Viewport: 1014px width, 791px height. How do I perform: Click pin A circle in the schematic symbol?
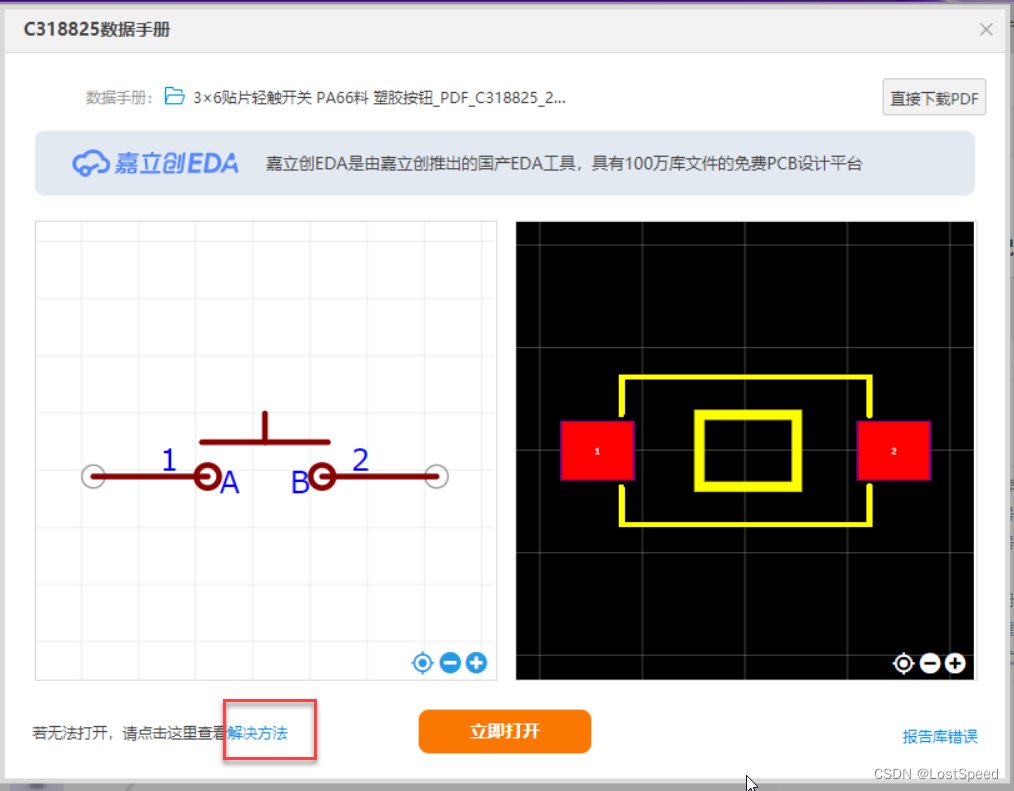pyautogui.click(x=208, y=477)
